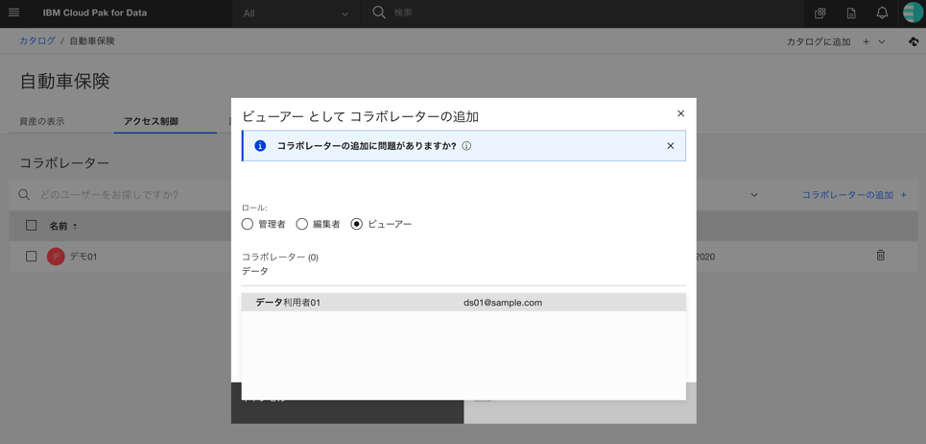Select データ利用者01 suggestion row

[x=464, y=302]
